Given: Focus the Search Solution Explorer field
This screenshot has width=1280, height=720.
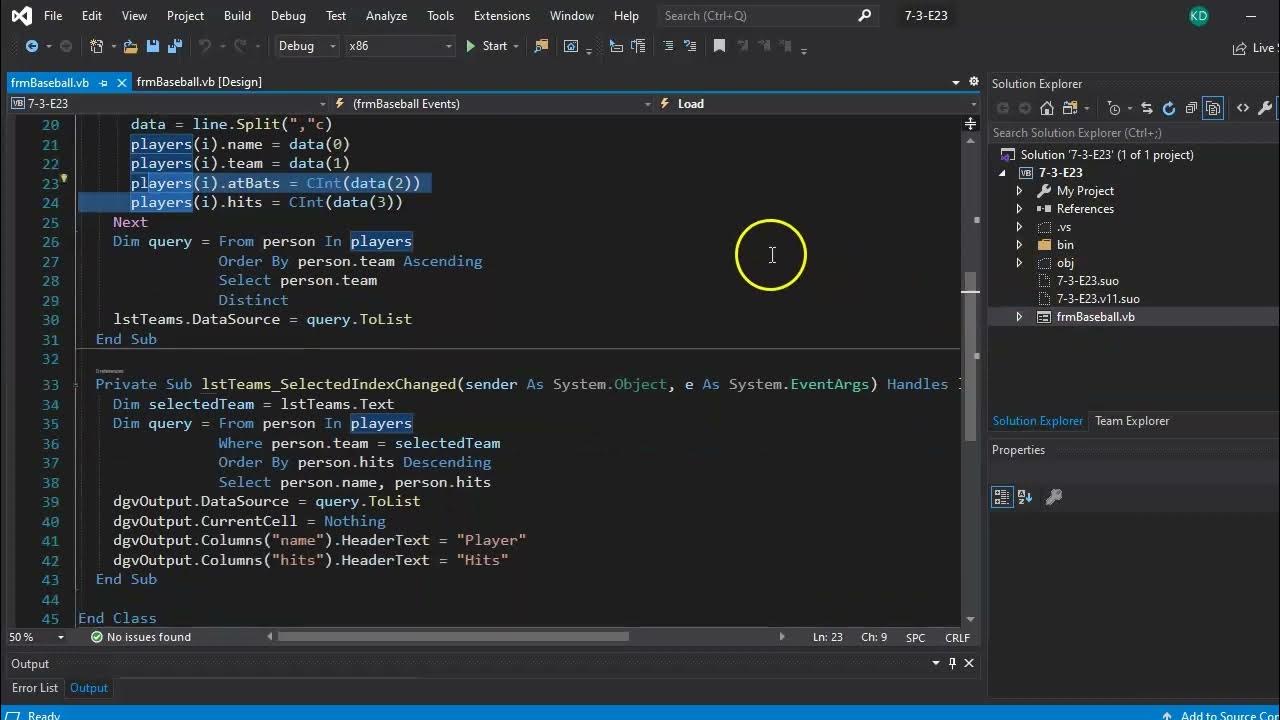Looking at the screenshot, I should pos(1134,133).
